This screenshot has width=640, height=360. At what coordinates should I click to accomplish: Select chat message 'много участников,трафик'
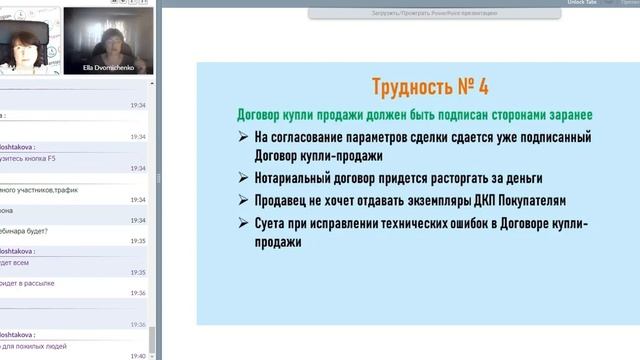pos(39,190)
